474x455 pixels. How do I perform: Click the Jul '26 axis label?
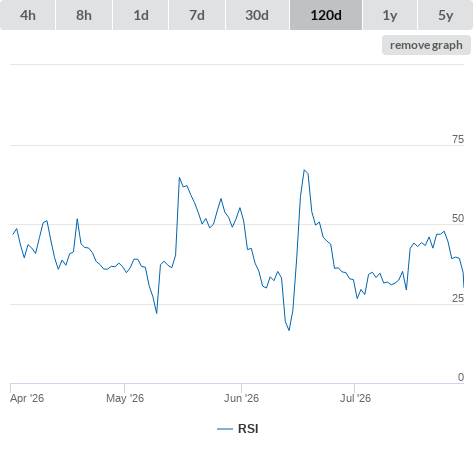[355, 398]
